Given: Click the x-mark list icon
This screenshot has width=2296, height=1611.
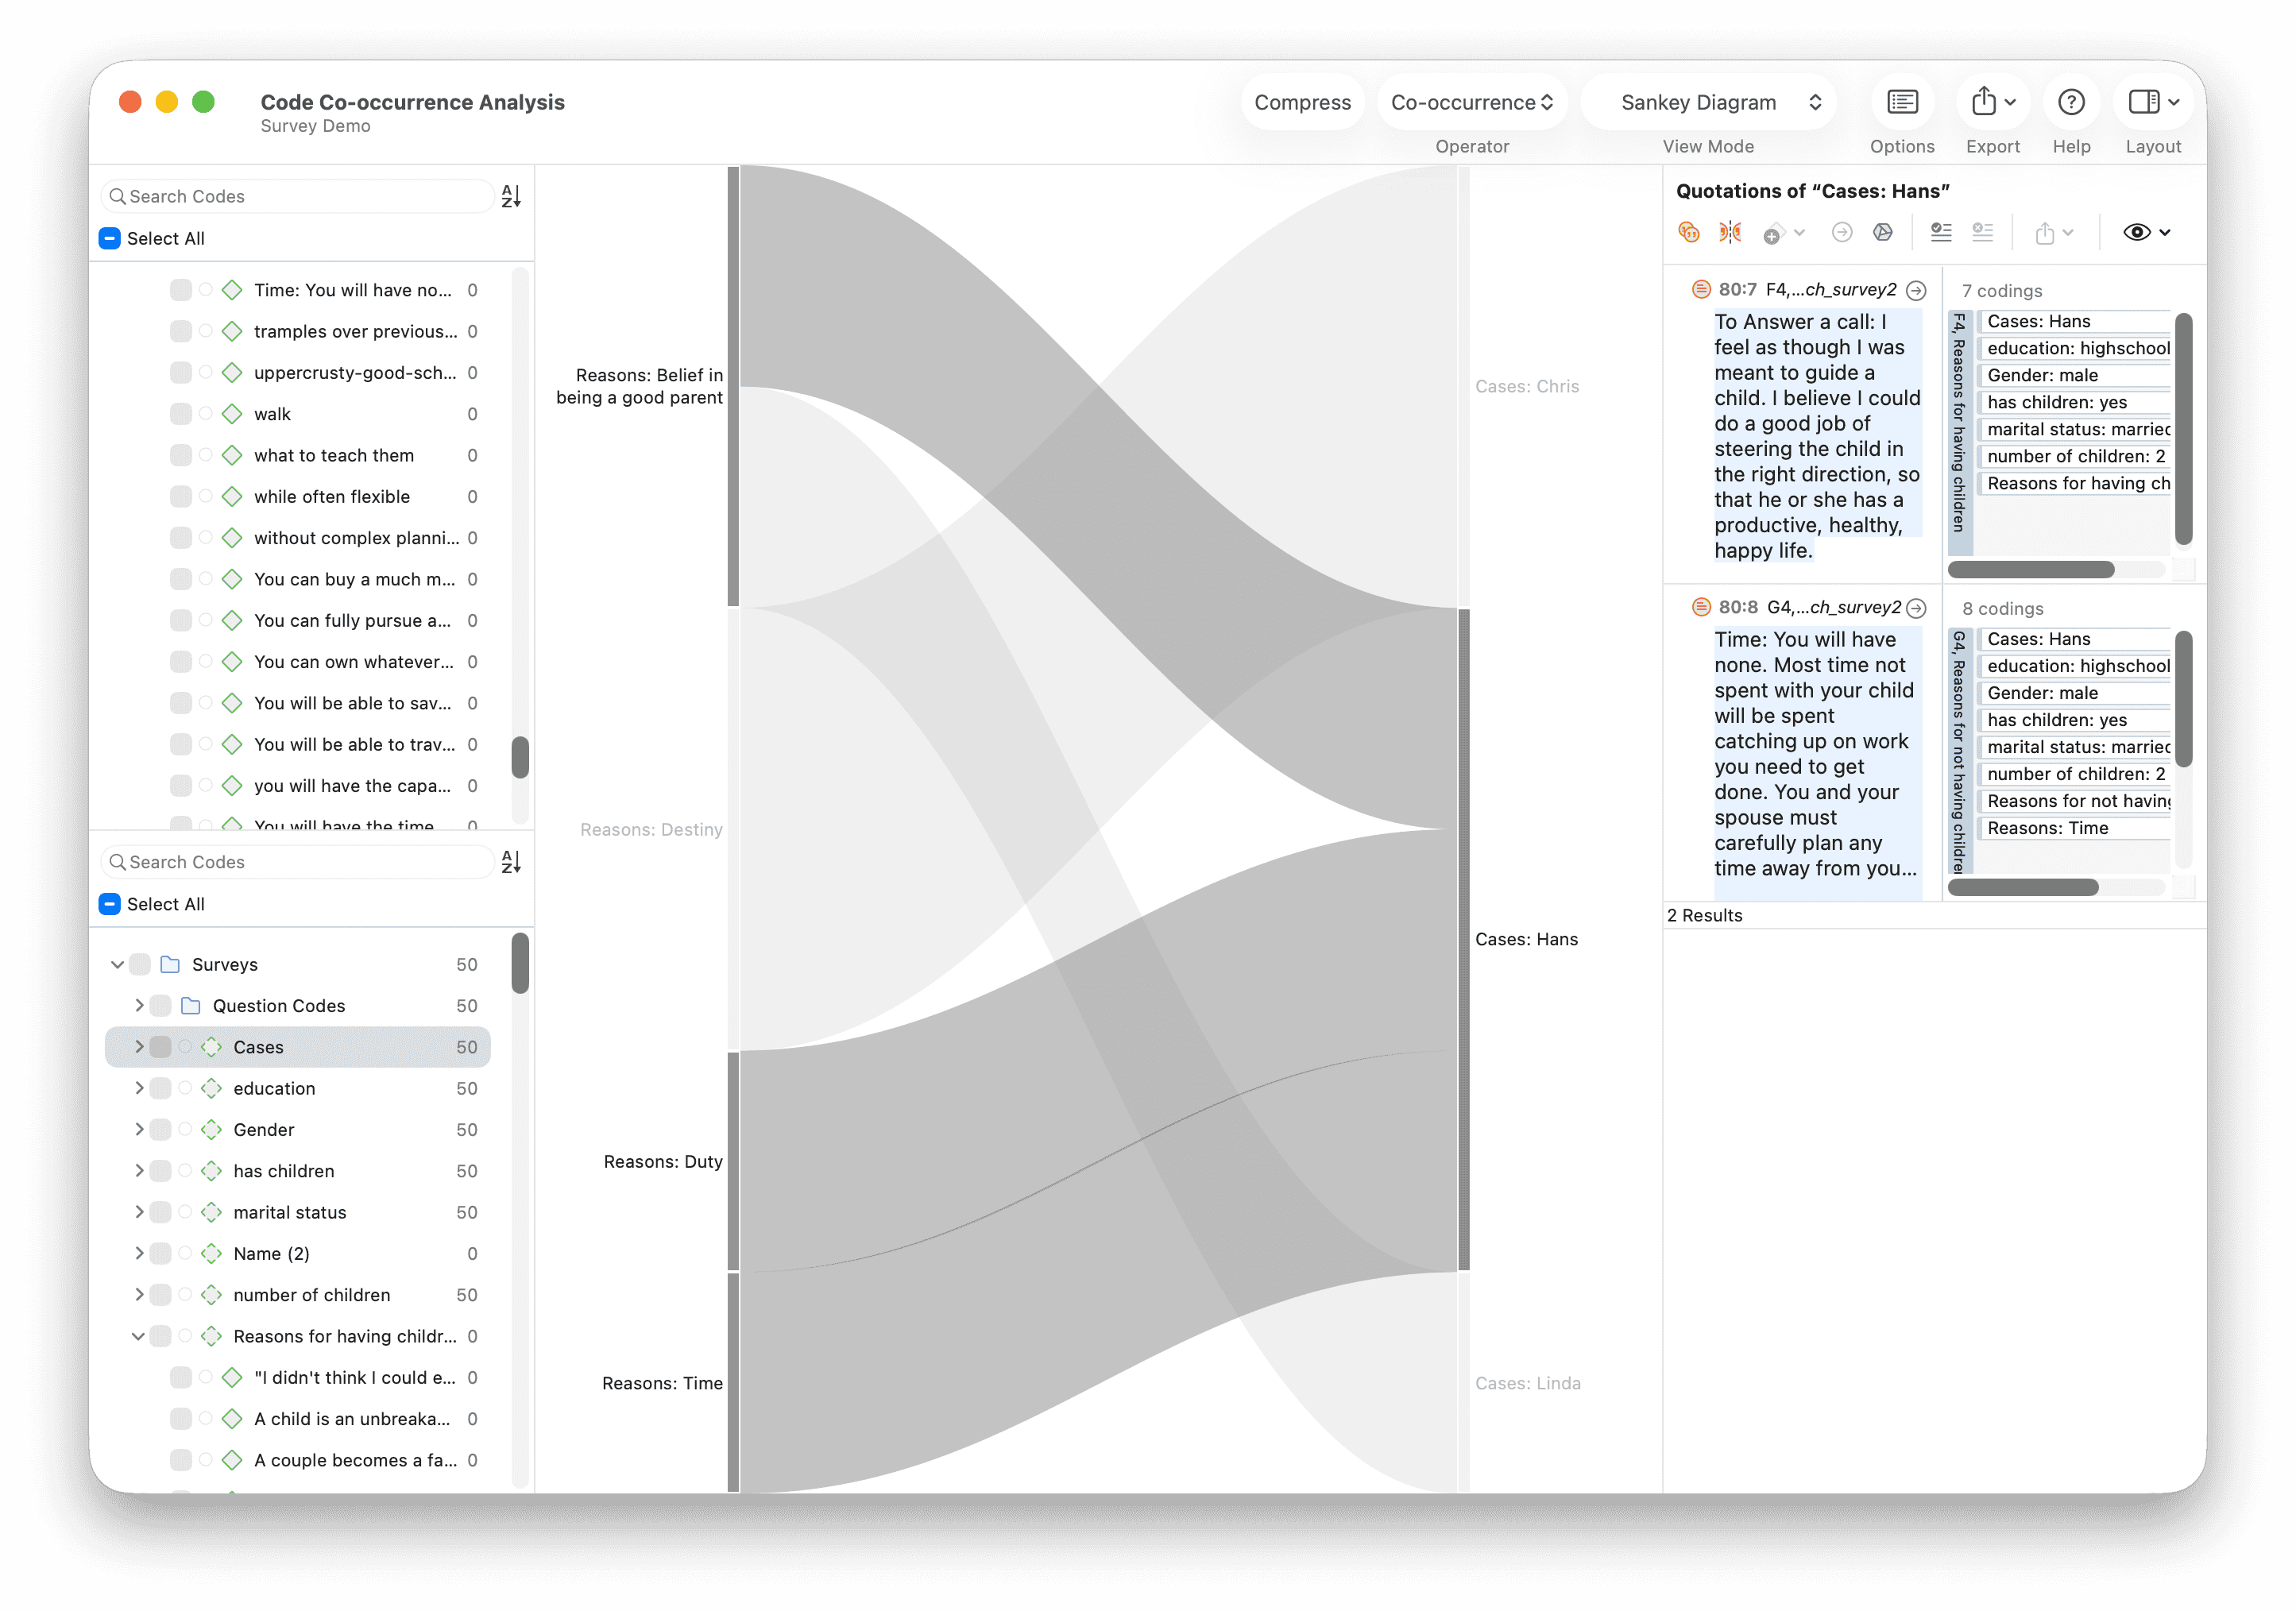Looking at the screenshot, I should click(1982, 233).
